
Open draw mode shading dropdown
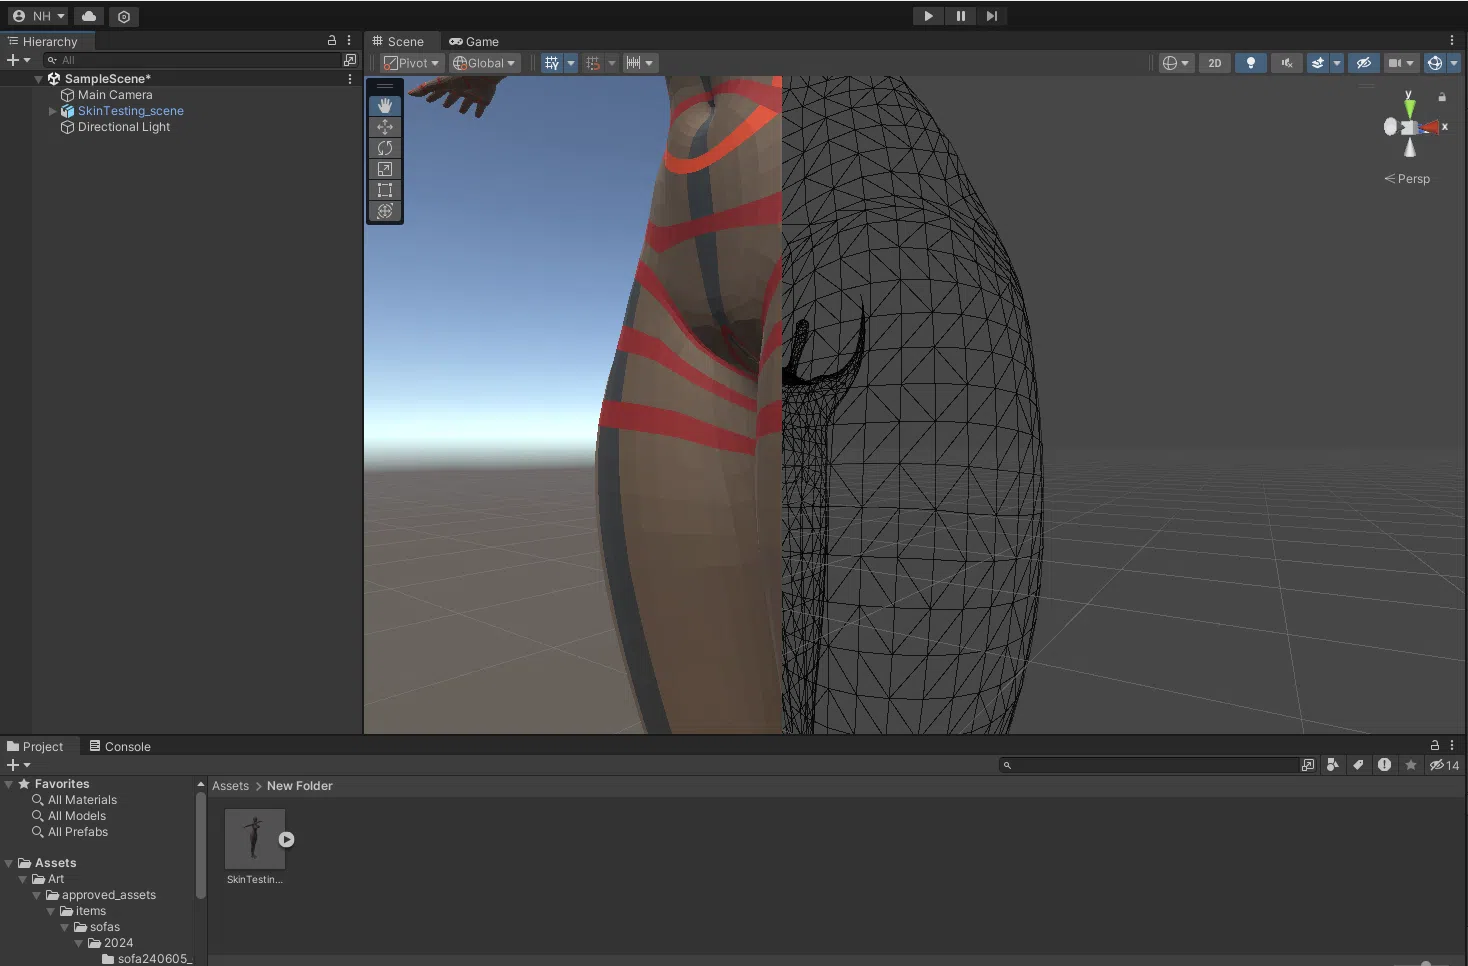[1177, 63]
